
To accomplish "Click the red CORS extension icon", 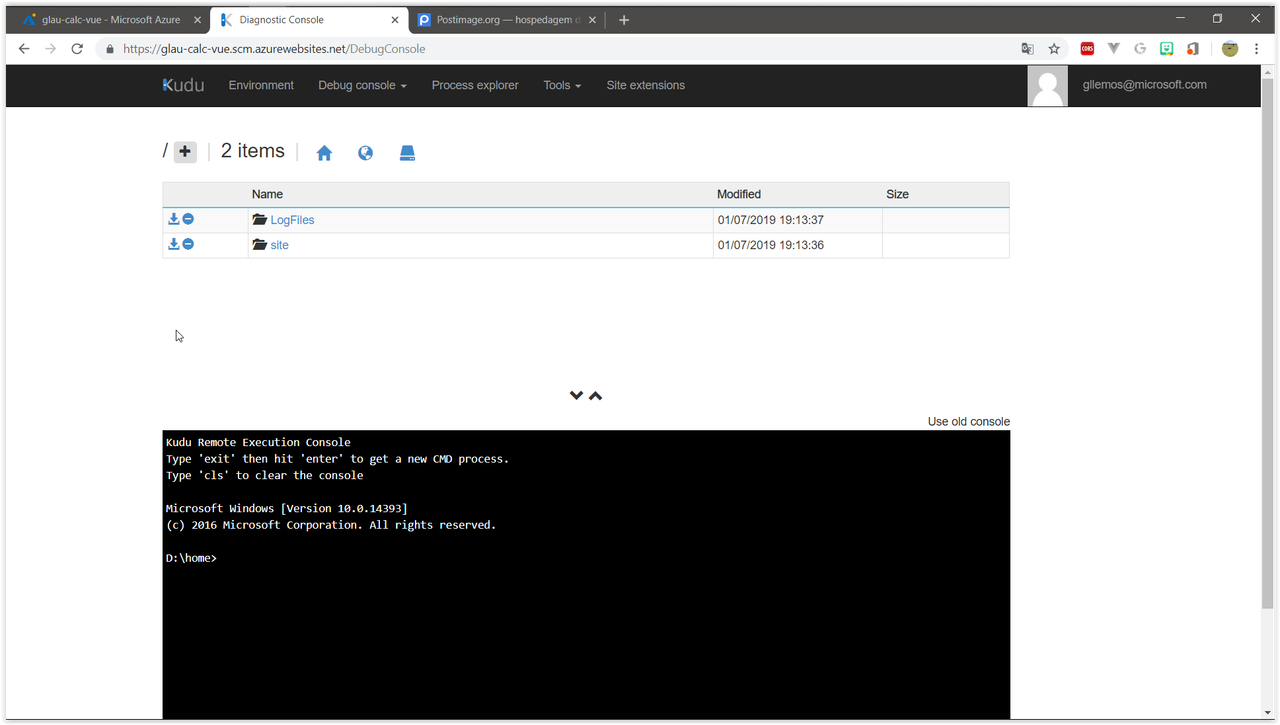I will click(1088, 49).
